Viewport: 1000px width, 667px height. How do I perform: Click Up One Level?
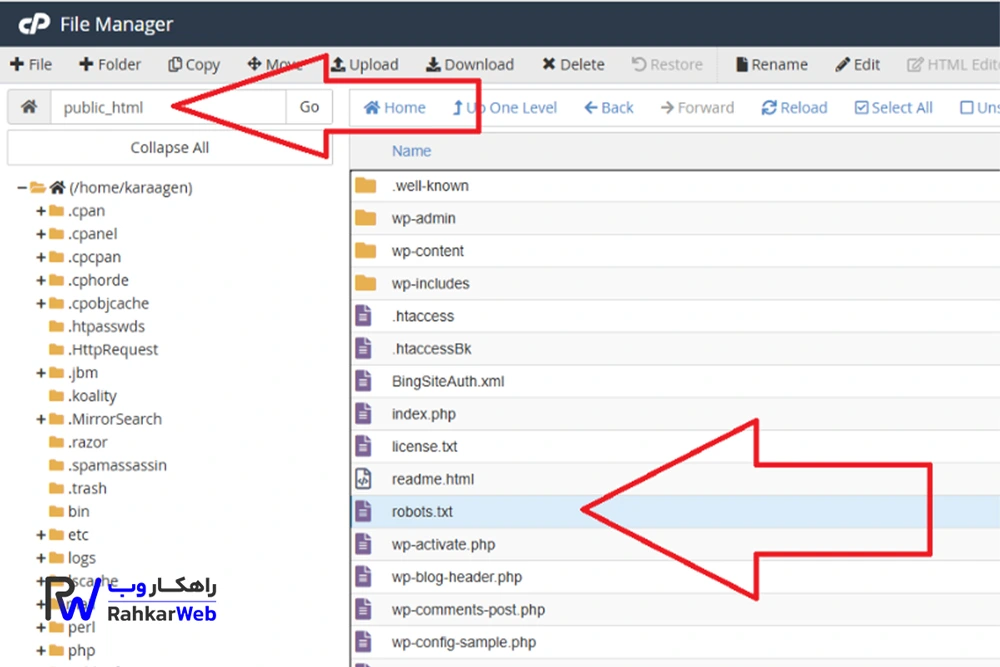pyautogui.click(x=504, y=108)
